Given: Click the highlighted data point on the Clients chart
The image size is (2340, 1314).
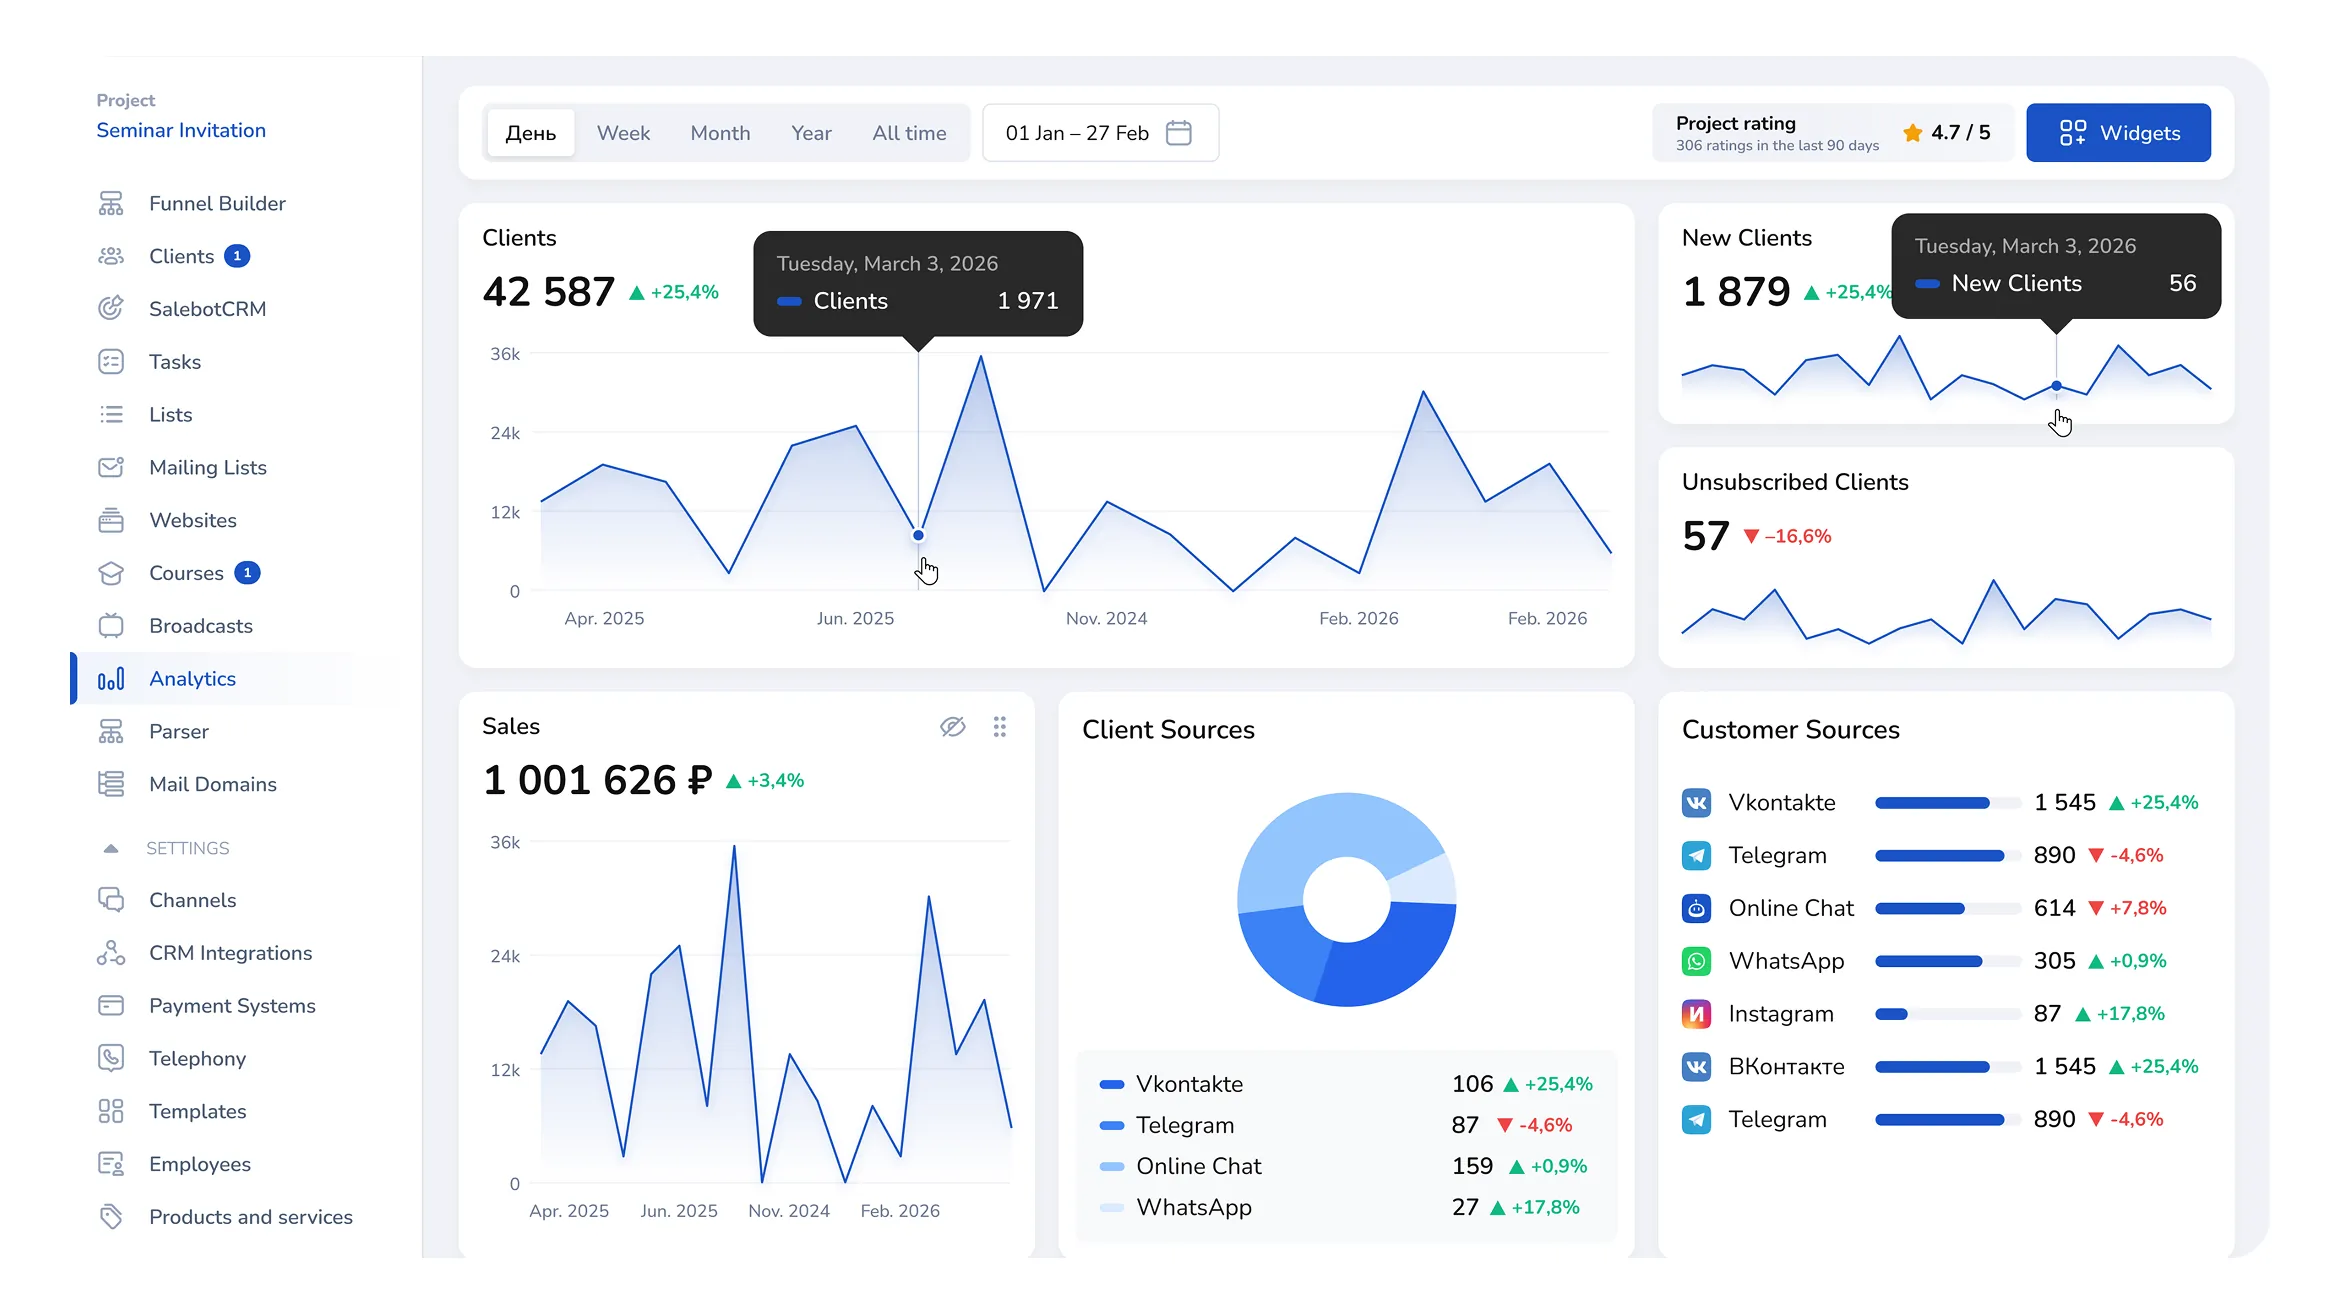Looking at the screenshot, I should click(x=918, y=535).
